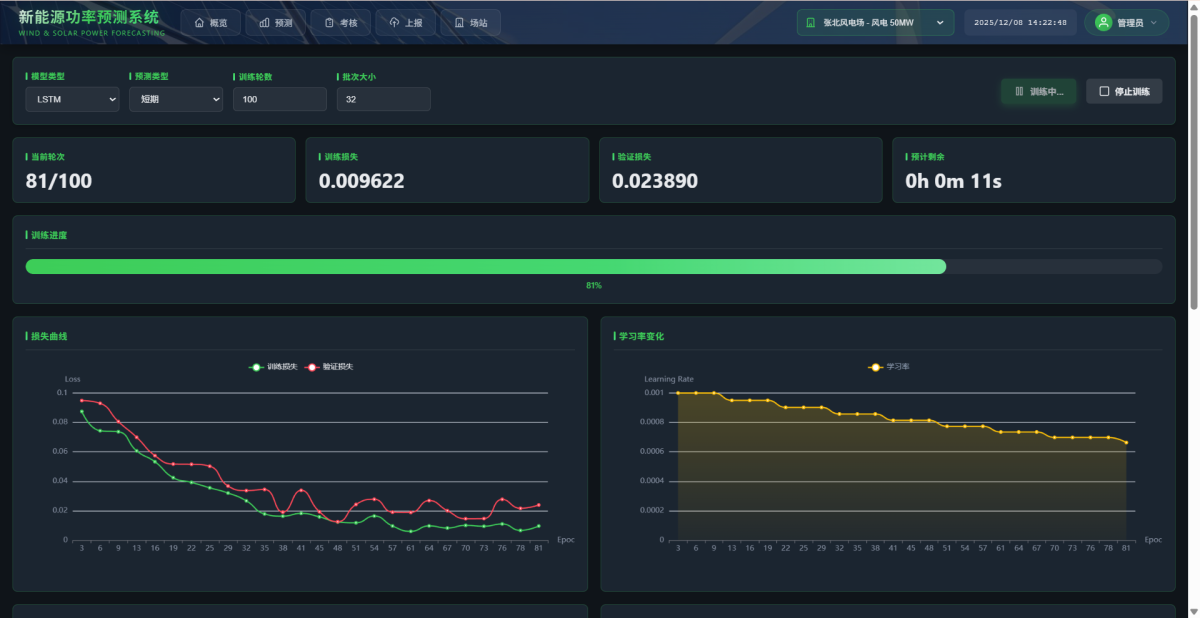Expand the 张北风电场 station selector
The width and height of the screenshot is (1200, 618).
pos(875,22)
